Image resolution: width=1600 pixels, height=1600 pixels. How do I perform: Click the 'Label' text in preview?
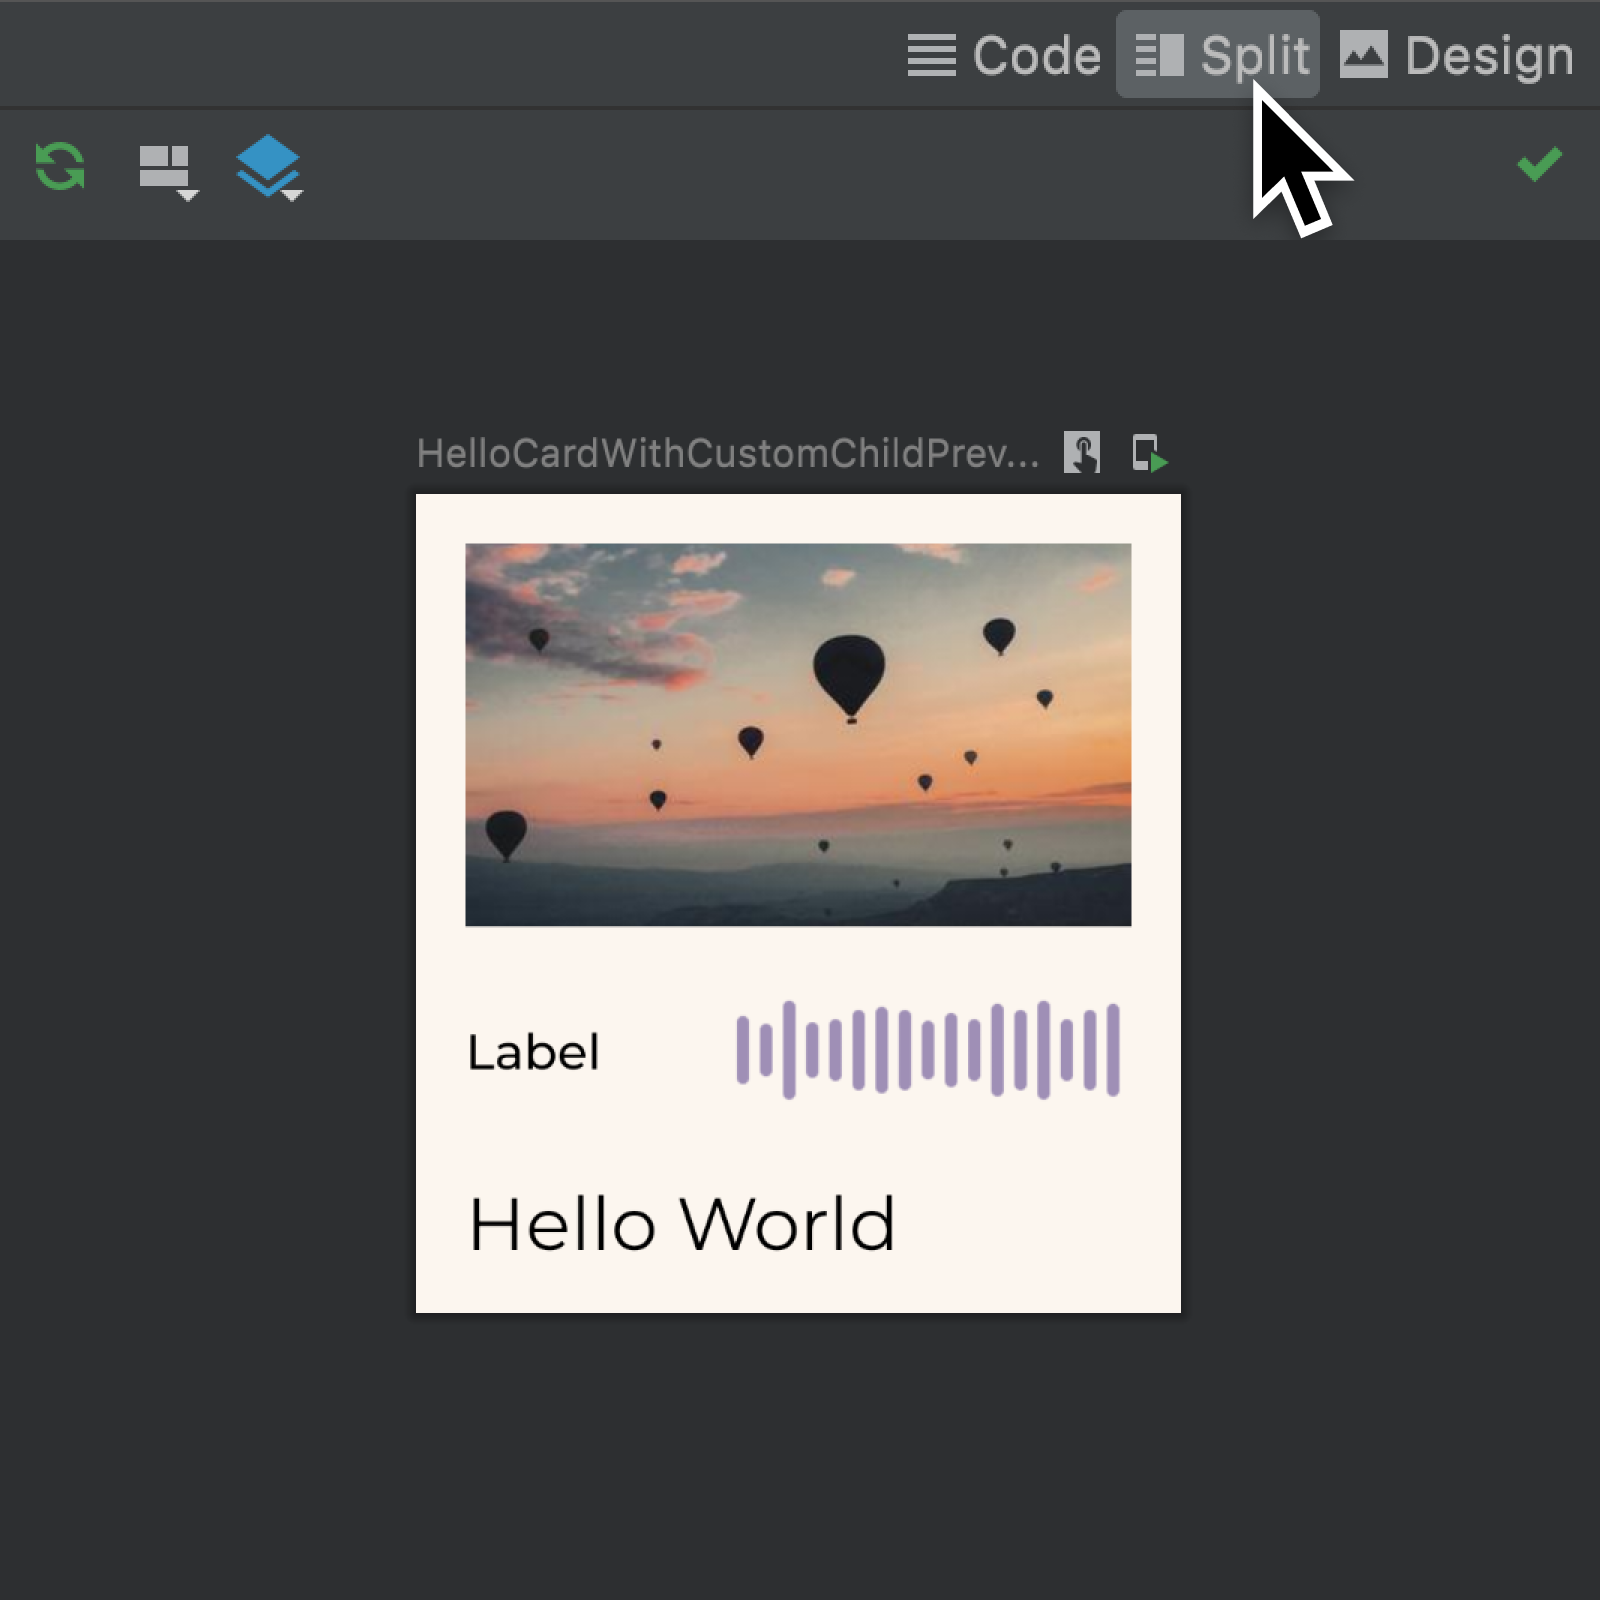click(534, 1052)
